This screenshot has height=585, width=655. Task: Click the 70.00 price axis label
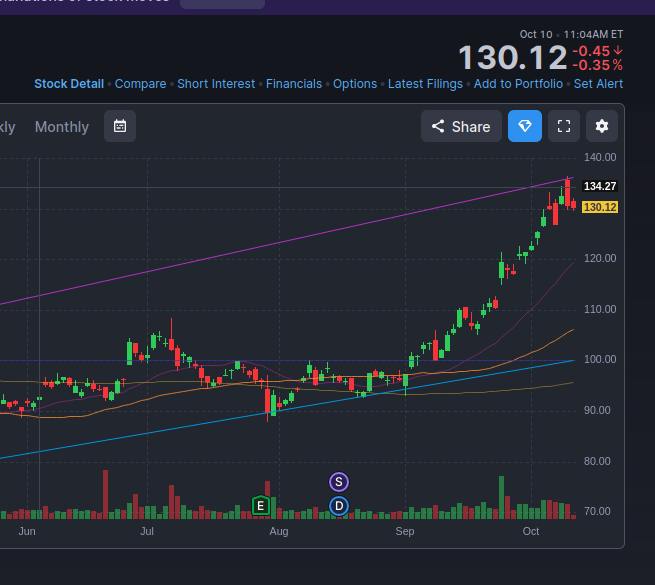(x=597, y=511)
